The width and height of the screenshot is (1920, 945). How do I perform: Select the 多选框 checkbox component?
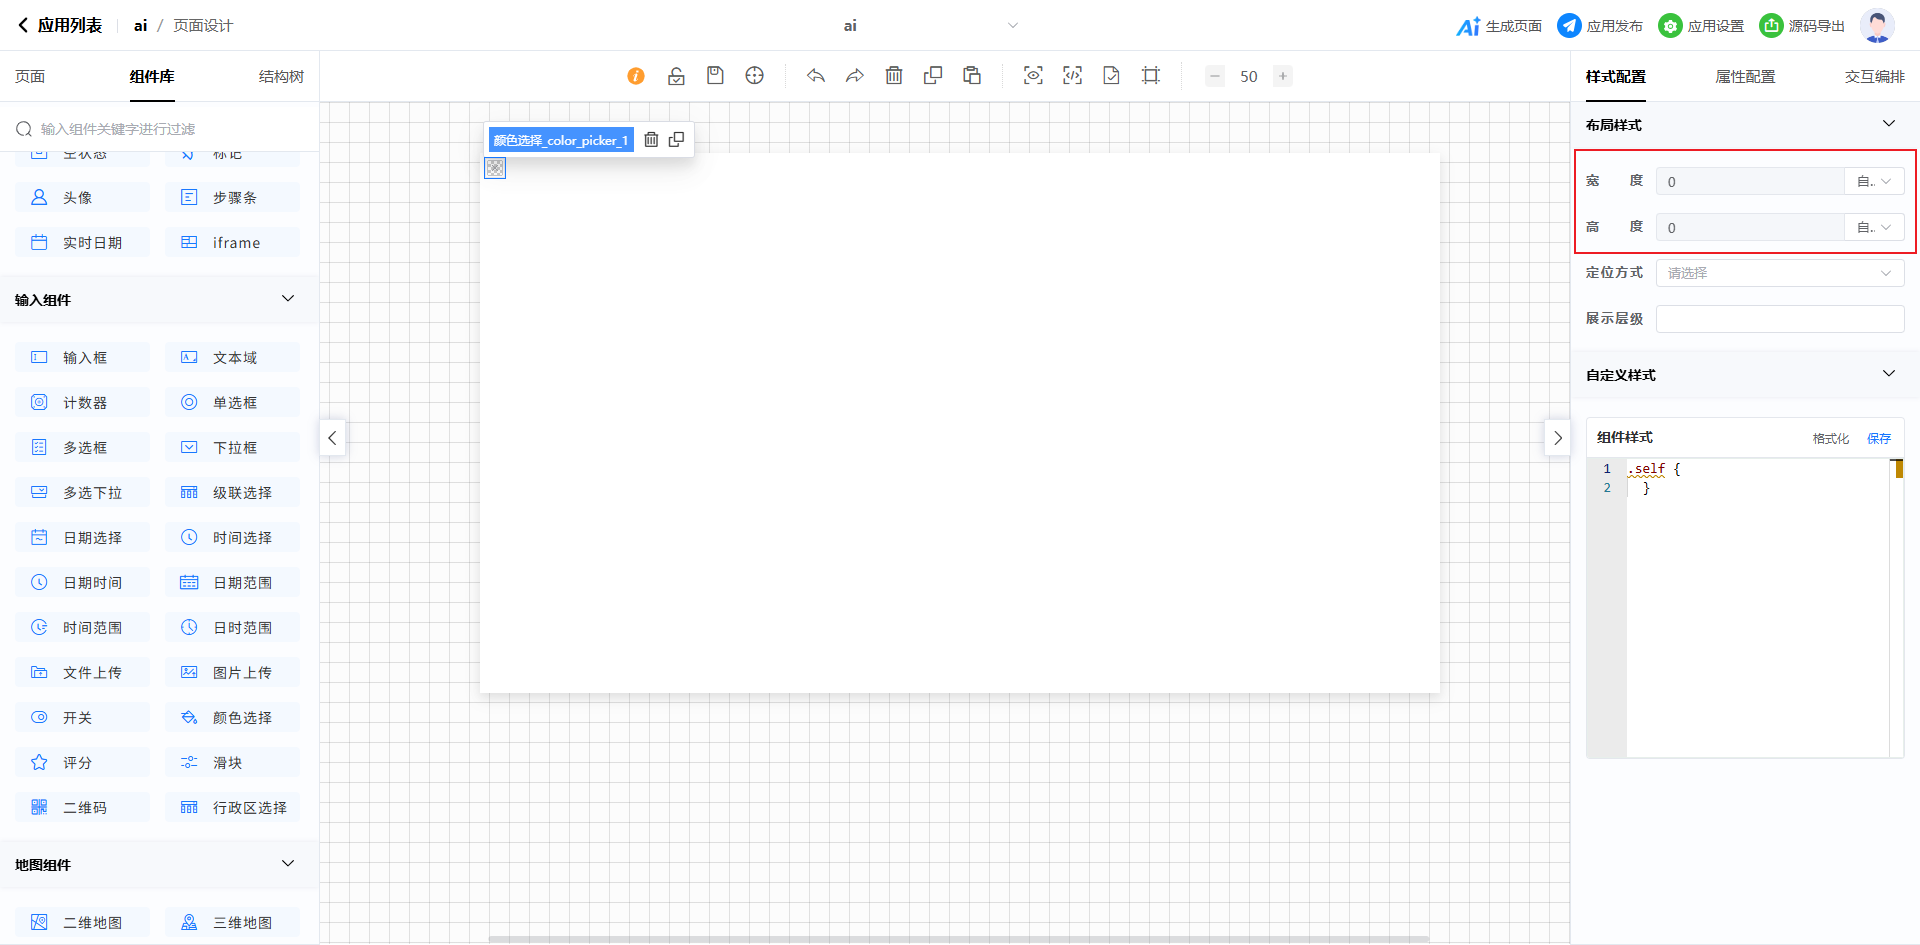click(x=82, y=448)
